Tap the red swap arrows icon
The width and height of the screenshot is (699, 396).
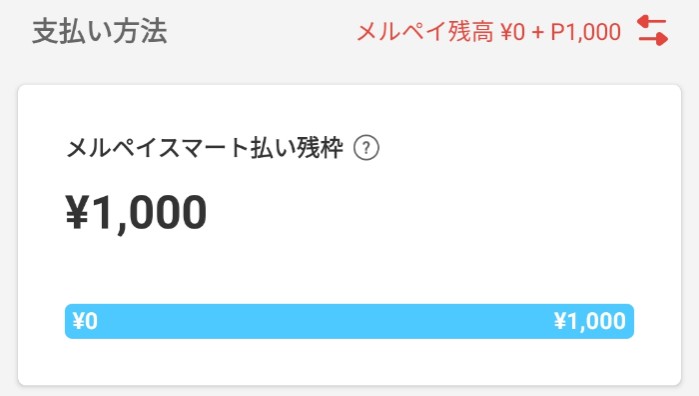(652, 30)
